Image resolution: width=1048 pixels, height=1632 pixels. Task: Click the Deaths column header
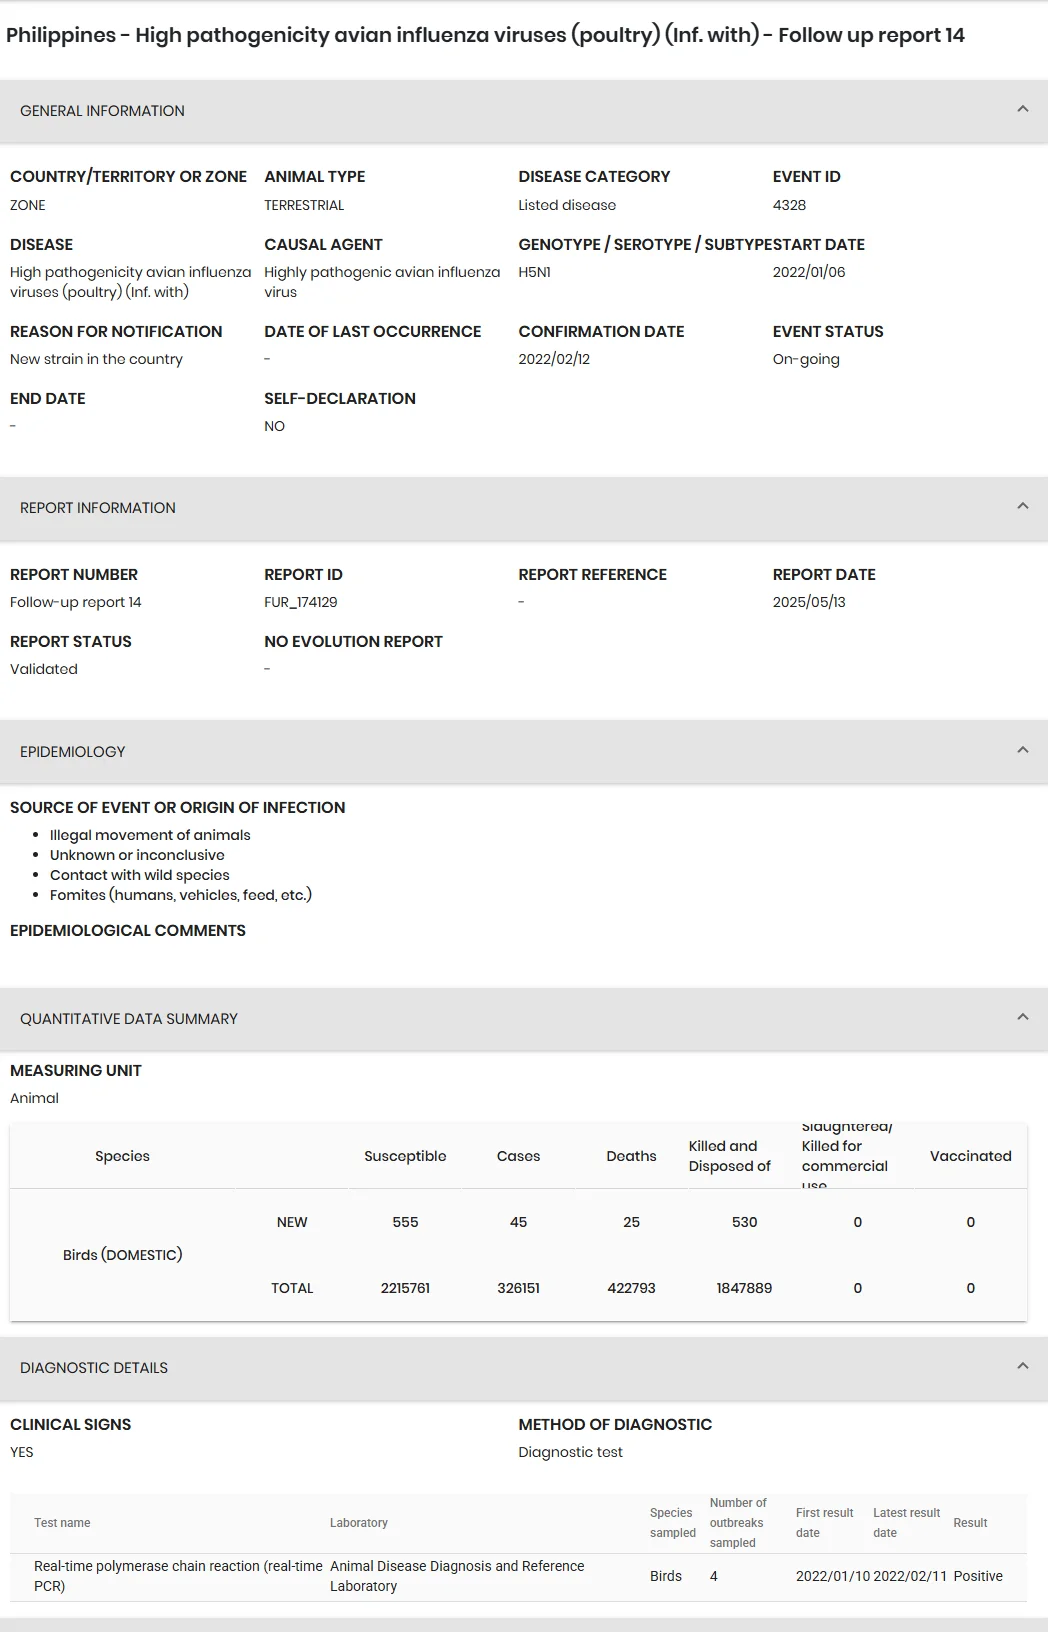[631, 1156]
